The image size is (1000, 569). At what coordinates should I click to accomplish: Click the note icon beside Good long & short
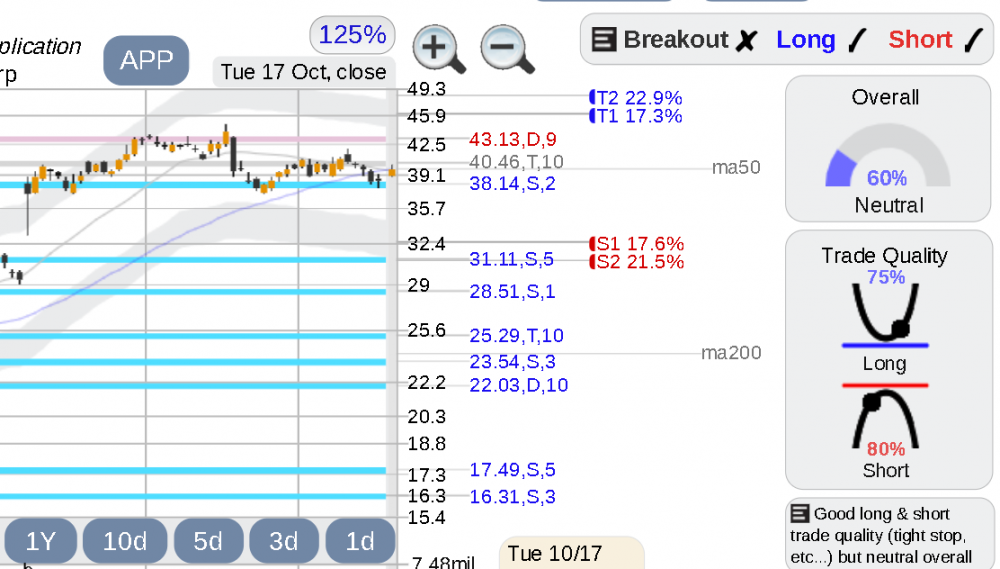[x=800, y=514]
